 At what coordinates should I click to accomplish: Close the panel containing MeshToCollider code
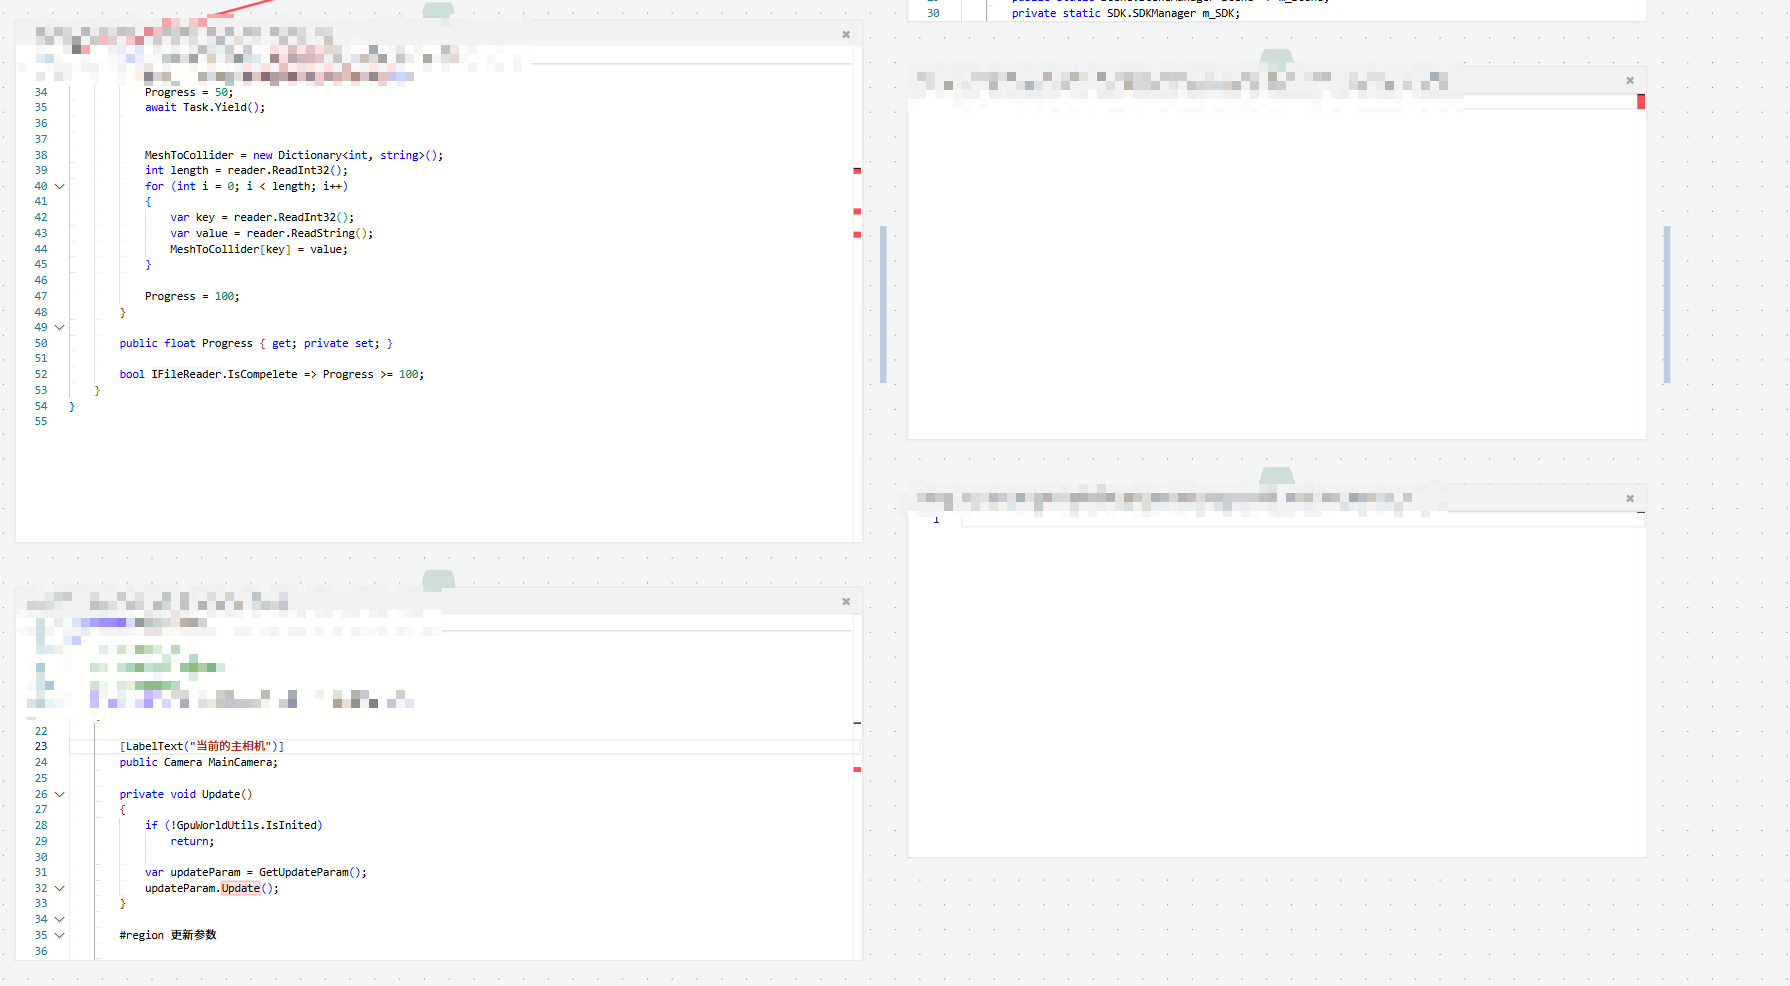pyautogui.click(x=846, y=34)
